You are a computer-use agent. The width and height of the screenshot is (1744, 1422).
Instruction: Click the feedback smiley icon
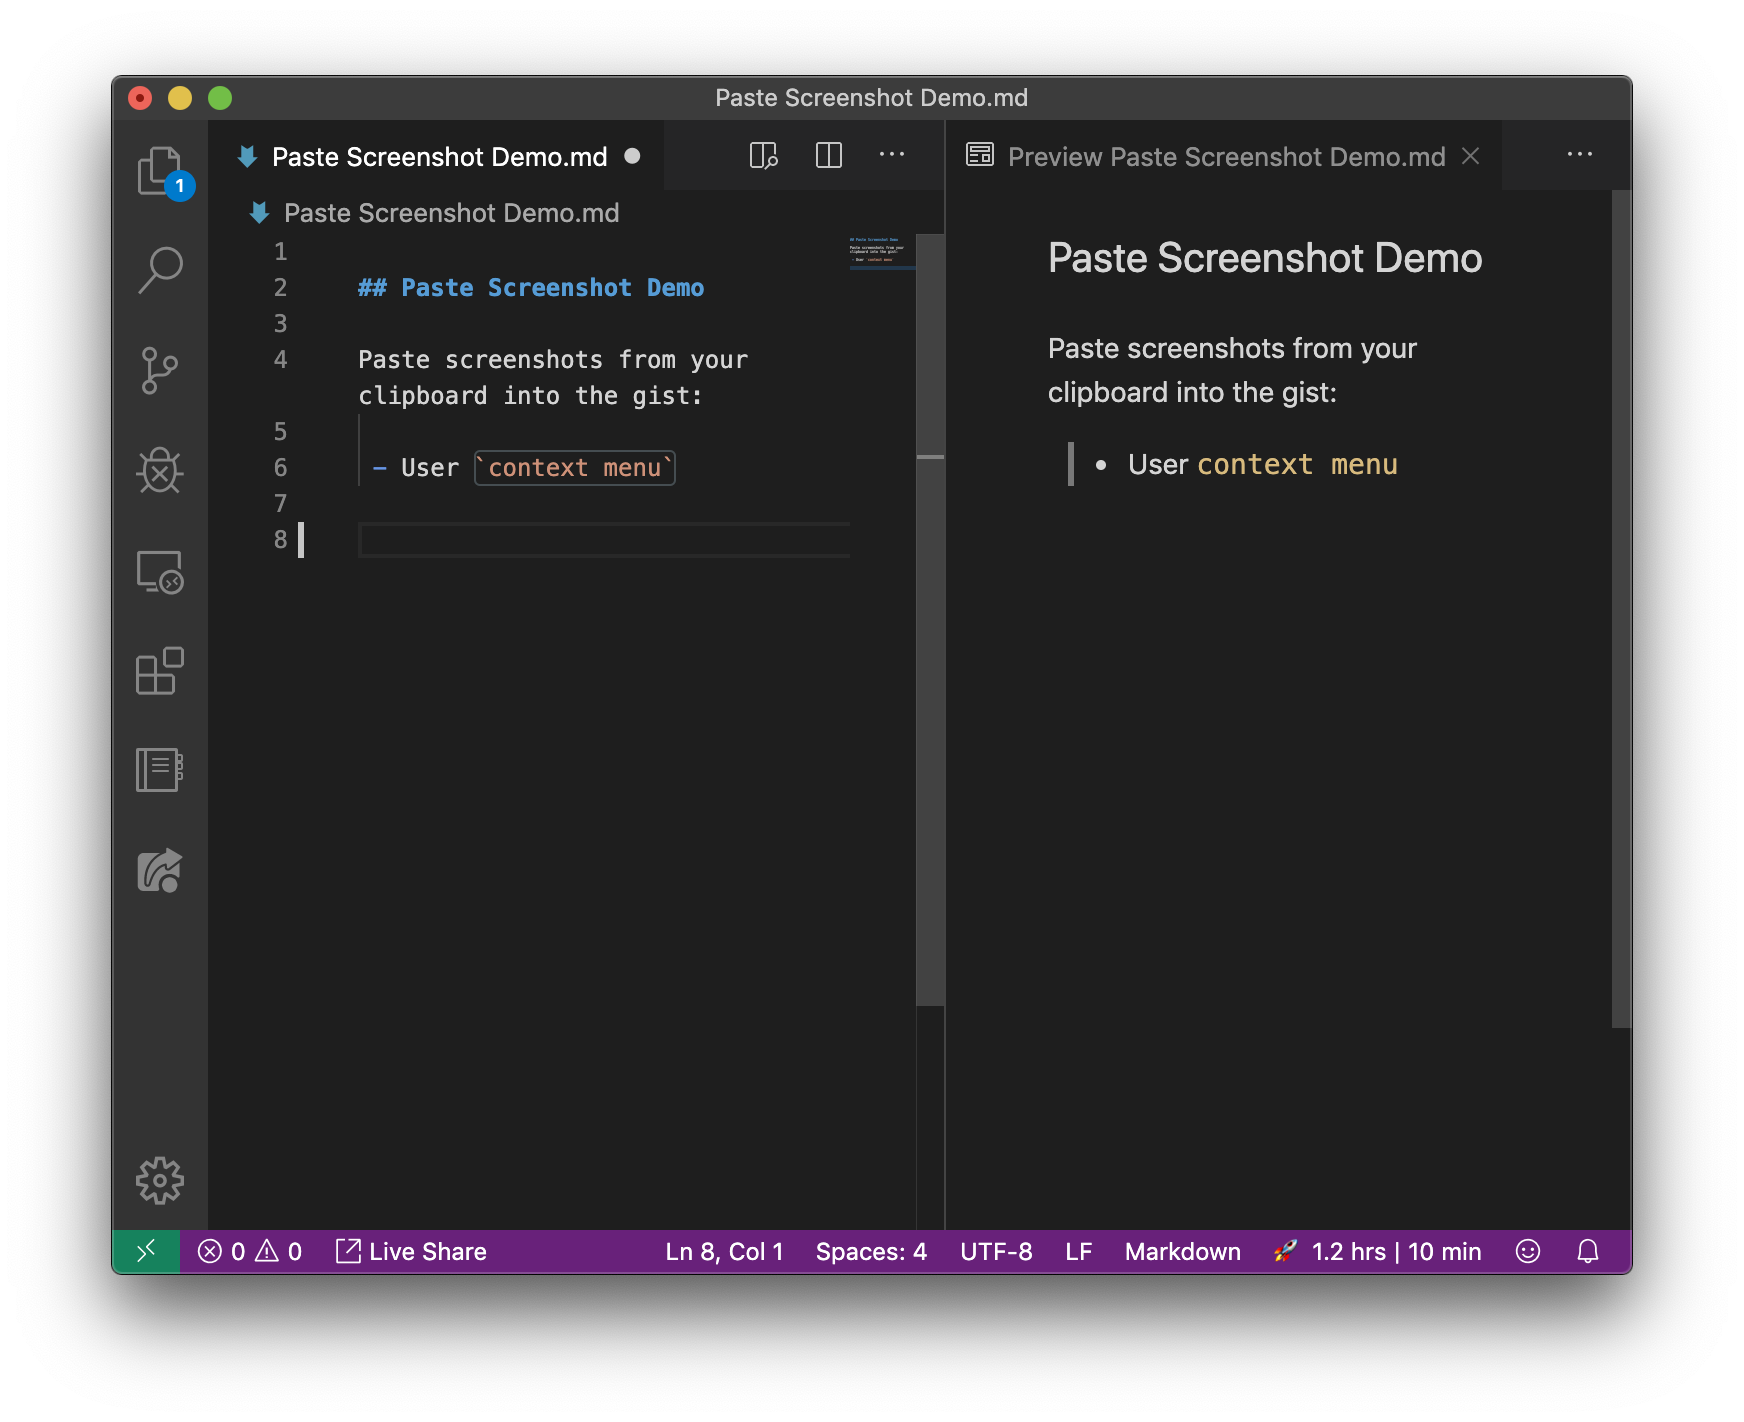(x=1528, y=1252)
